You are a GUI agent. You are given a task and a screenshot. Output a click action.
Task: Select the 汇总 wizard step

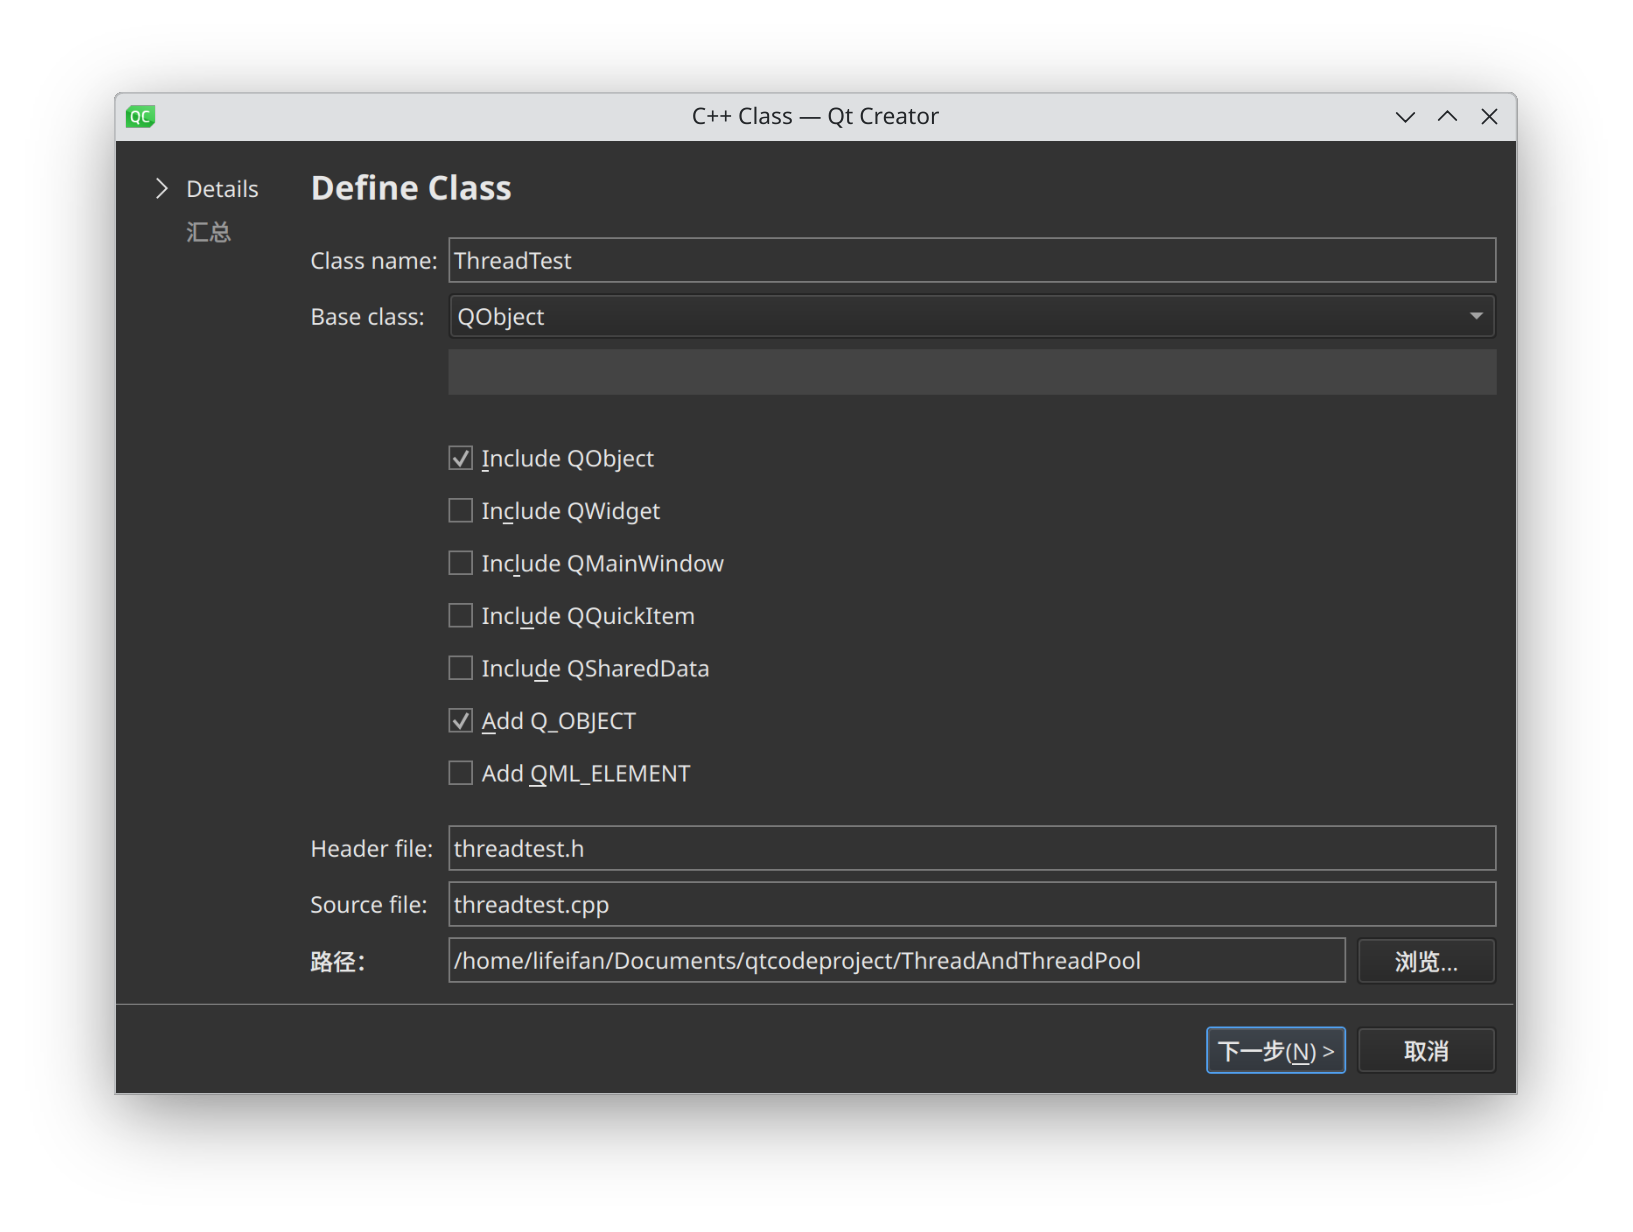(208, 232)
